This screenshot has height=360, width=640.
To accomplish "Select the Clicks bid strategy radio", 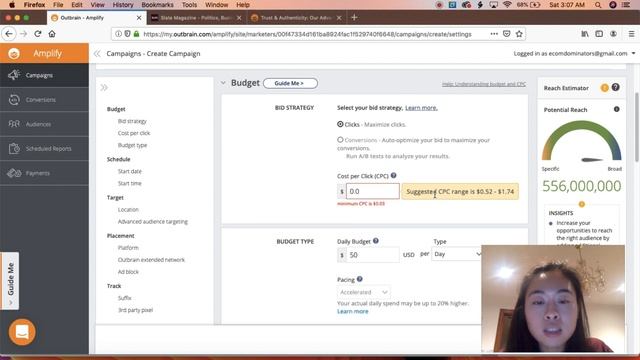I will [x=340, y=124].
